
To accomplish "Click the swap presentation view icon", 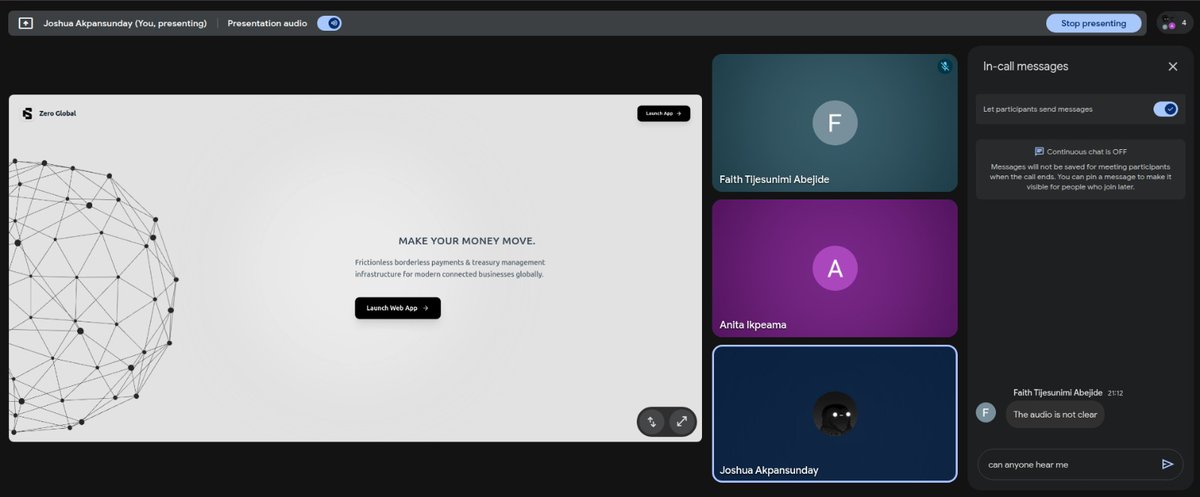I will 651,422.
